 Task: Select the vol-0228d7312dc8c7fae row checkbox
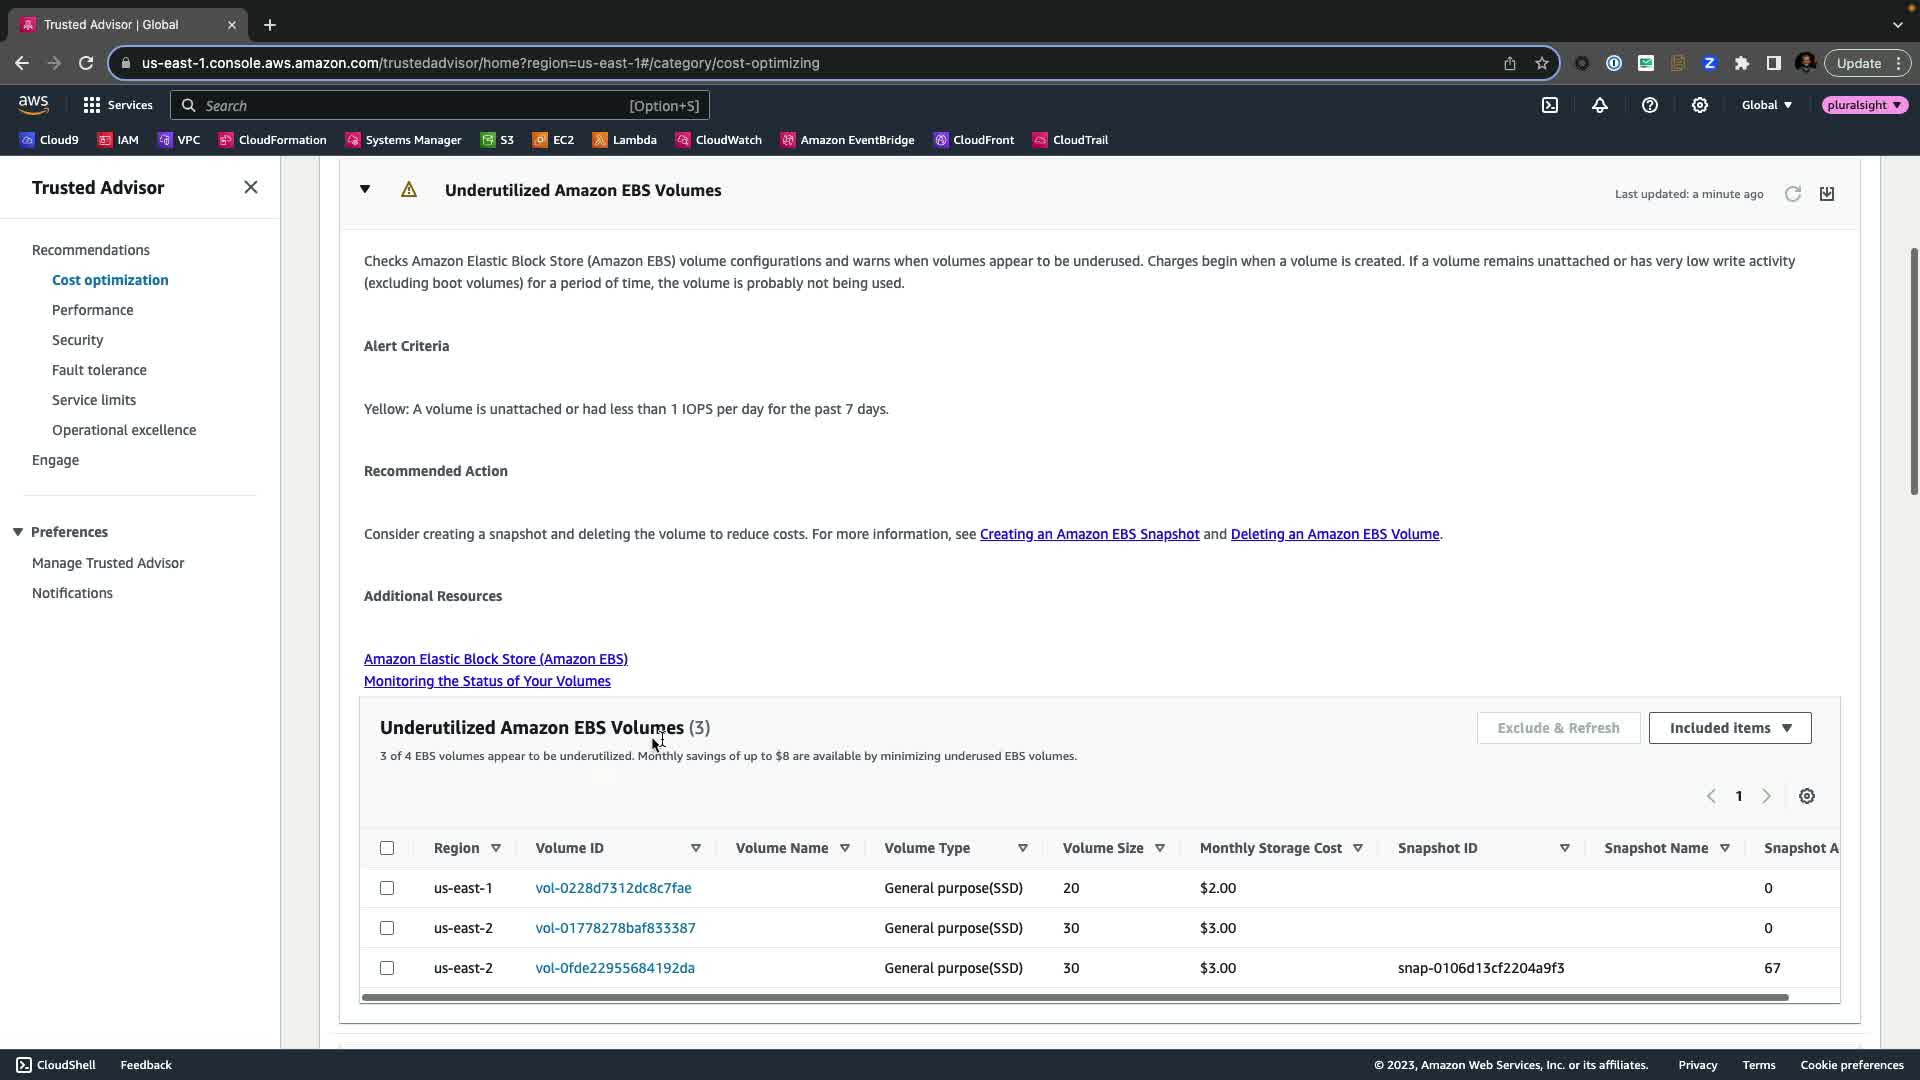point(387,888)
